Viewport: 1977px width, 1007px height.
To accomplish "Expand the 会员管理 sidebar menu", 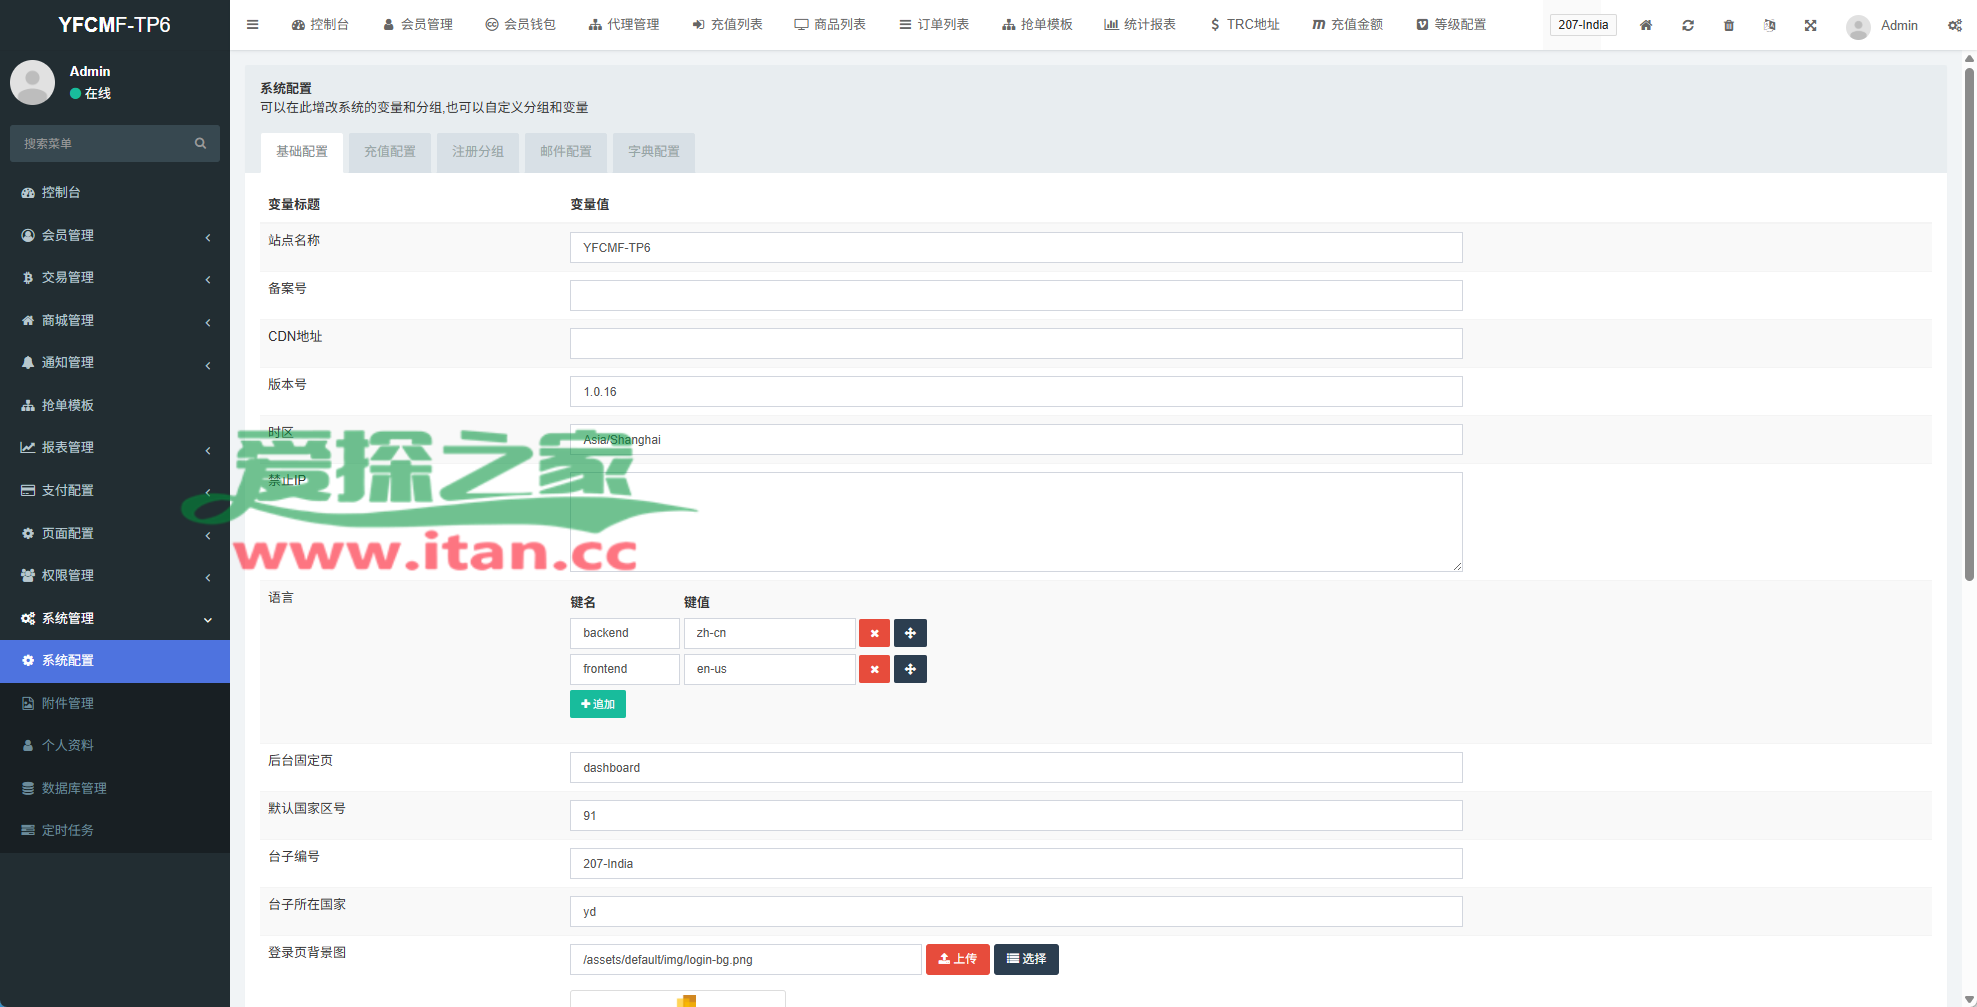I will pos(115,235).
